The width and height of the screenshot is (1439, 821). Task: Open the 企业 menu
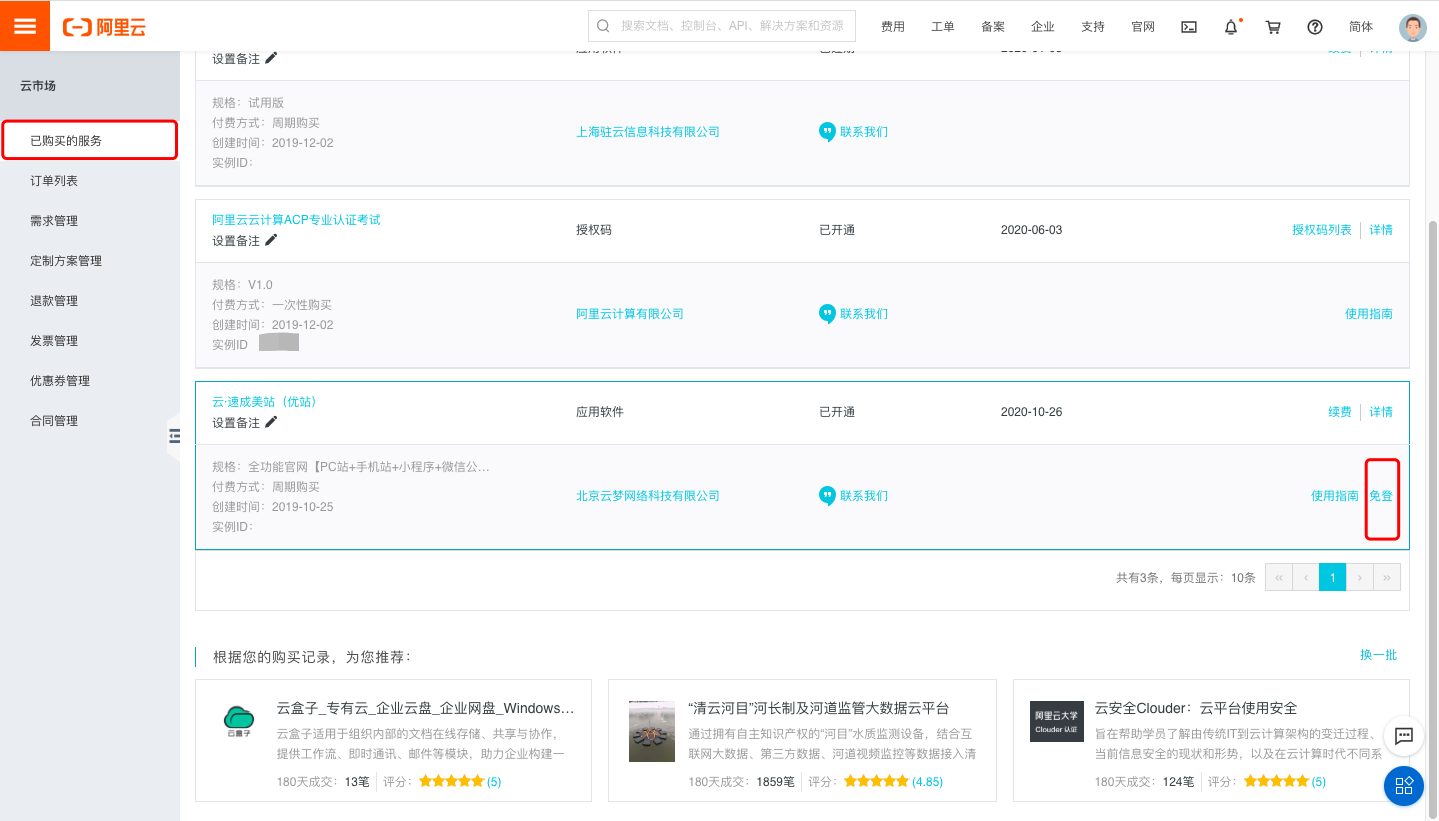click(x=1043, y=27)
